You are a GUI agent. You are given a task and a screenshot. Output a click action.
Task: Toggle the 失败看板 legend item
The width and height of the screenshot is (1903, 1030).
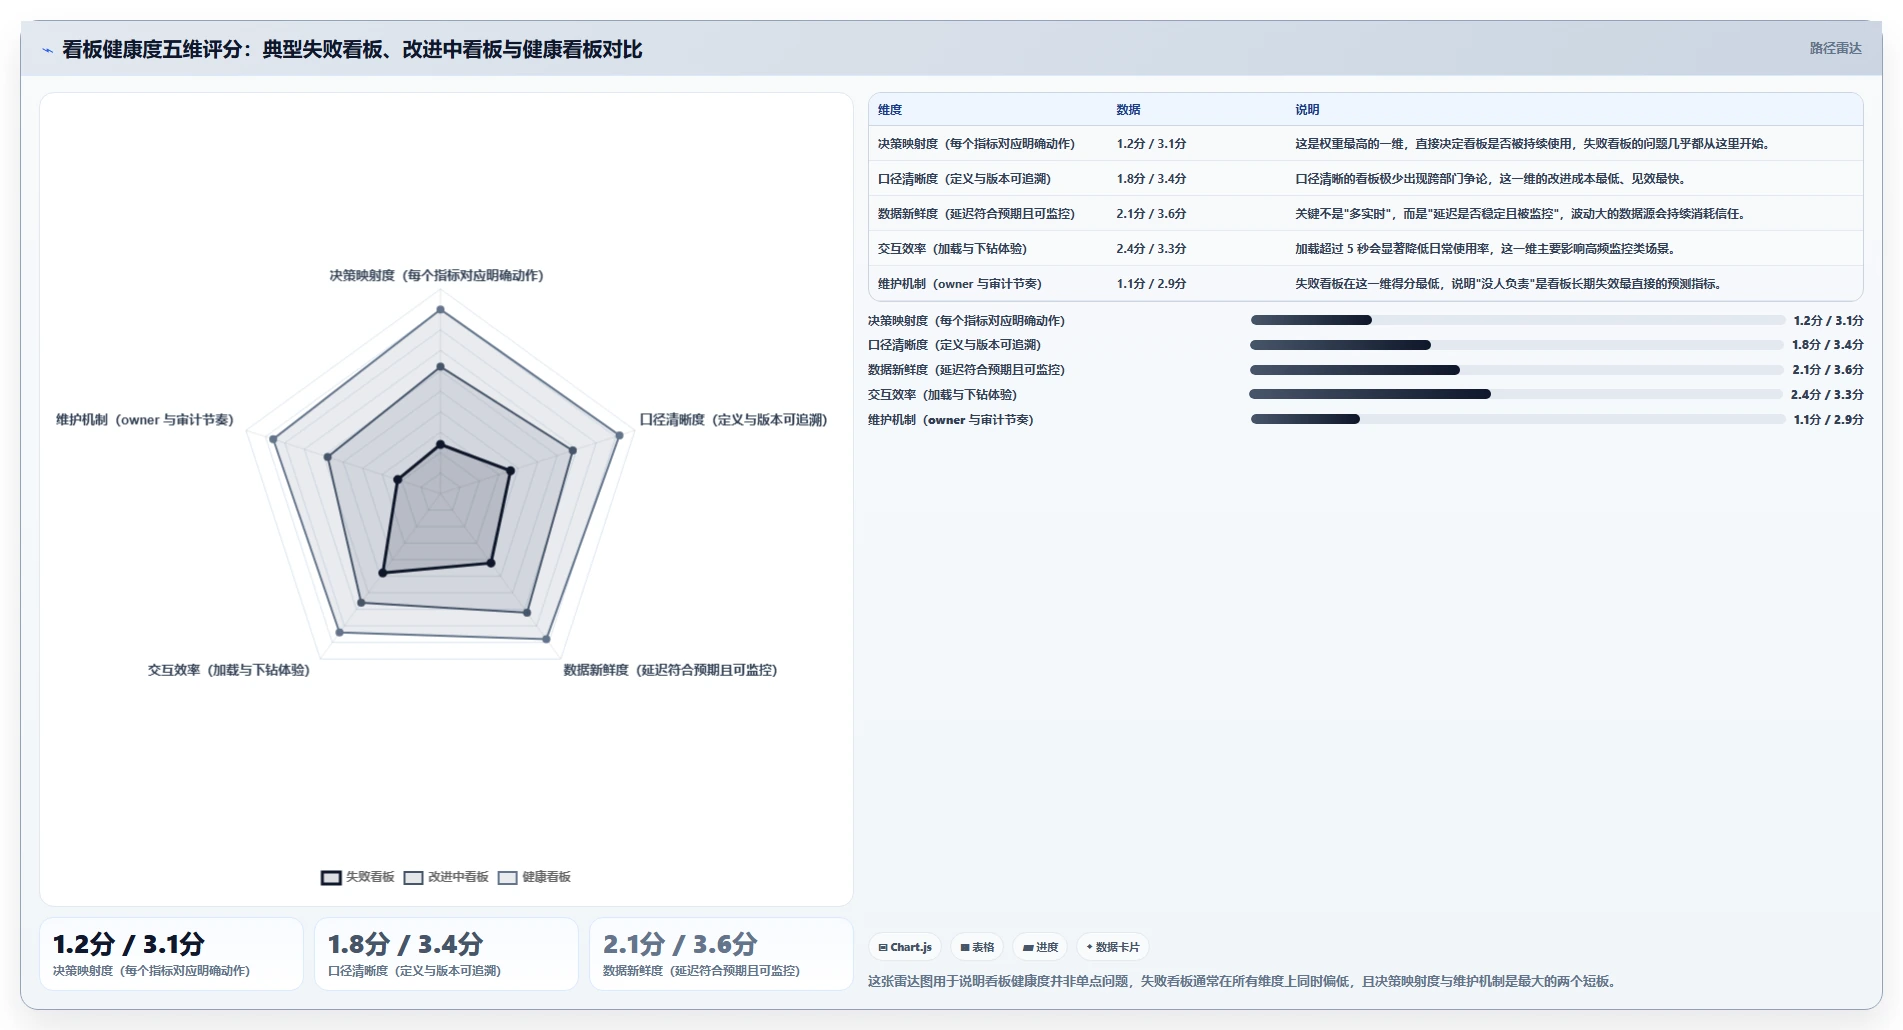[358, 877]
